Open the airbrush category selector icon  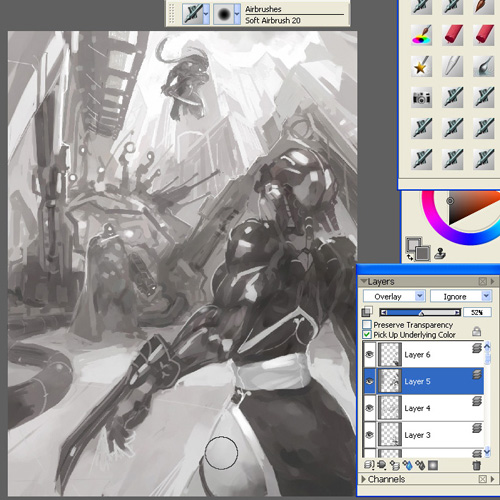point(193,14)
